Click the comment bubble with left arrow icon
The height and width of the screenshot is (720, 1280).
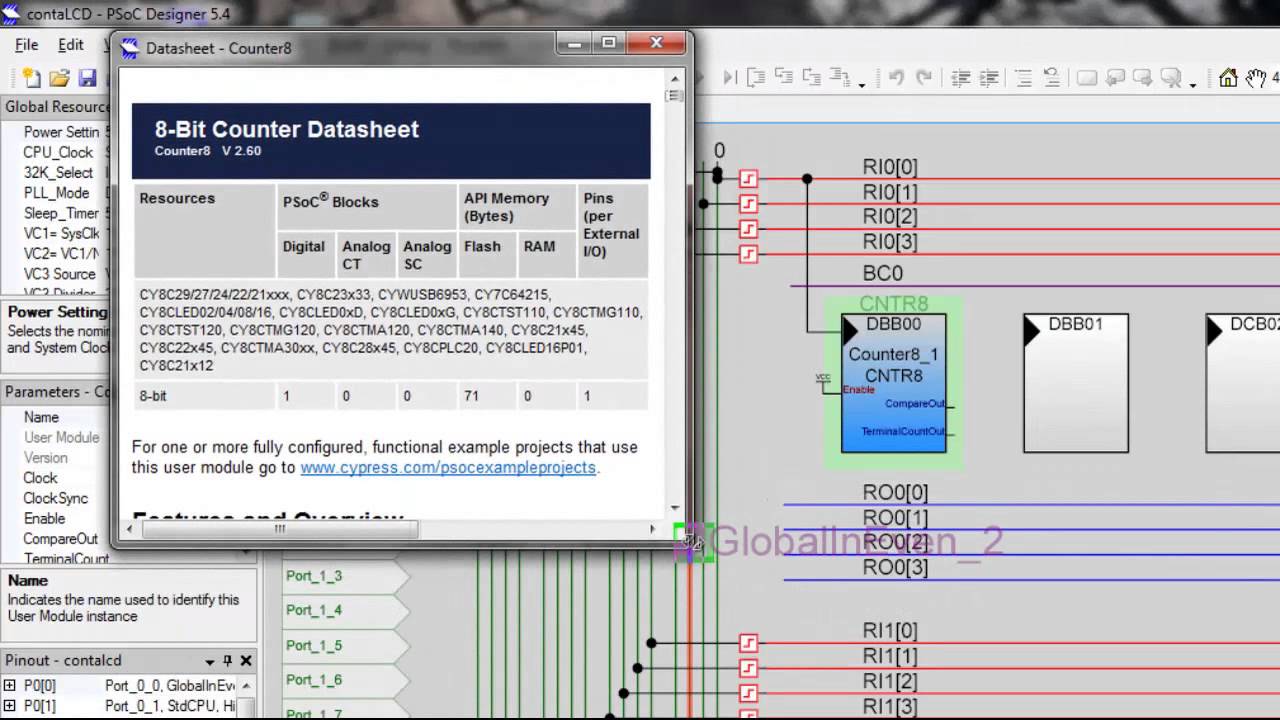click(x=1115, y=77)
